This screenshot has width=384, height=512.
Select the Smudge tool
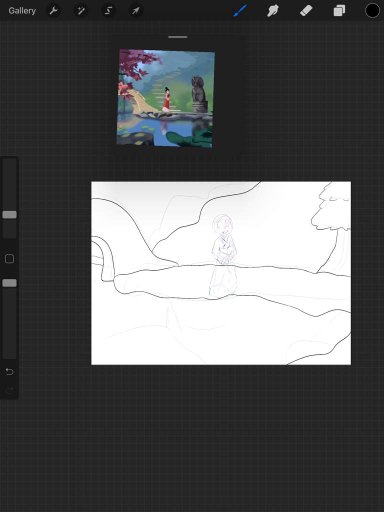(x=273, y=11)
